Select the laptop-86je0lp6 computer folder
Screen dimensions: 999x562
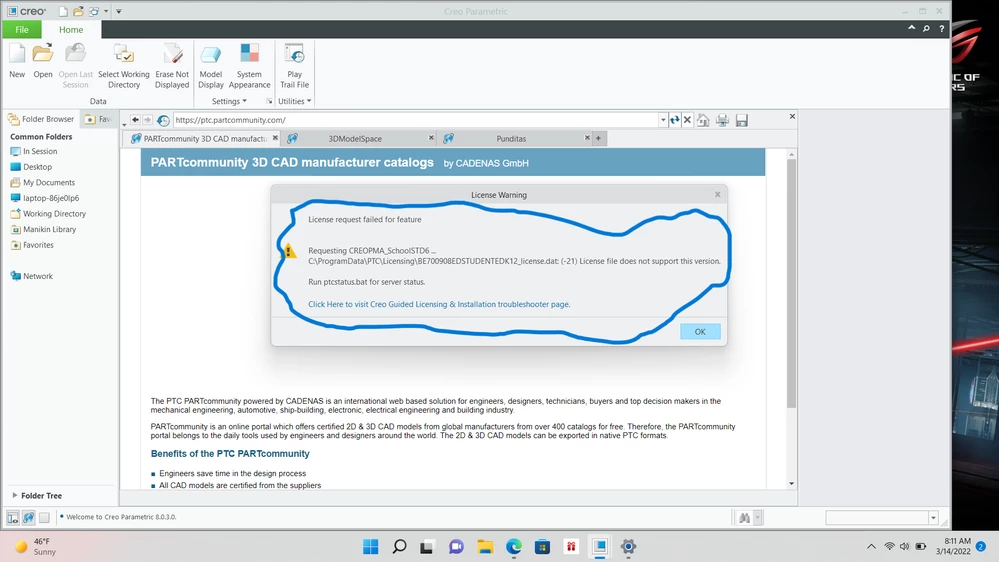click(x=45, y=198)
